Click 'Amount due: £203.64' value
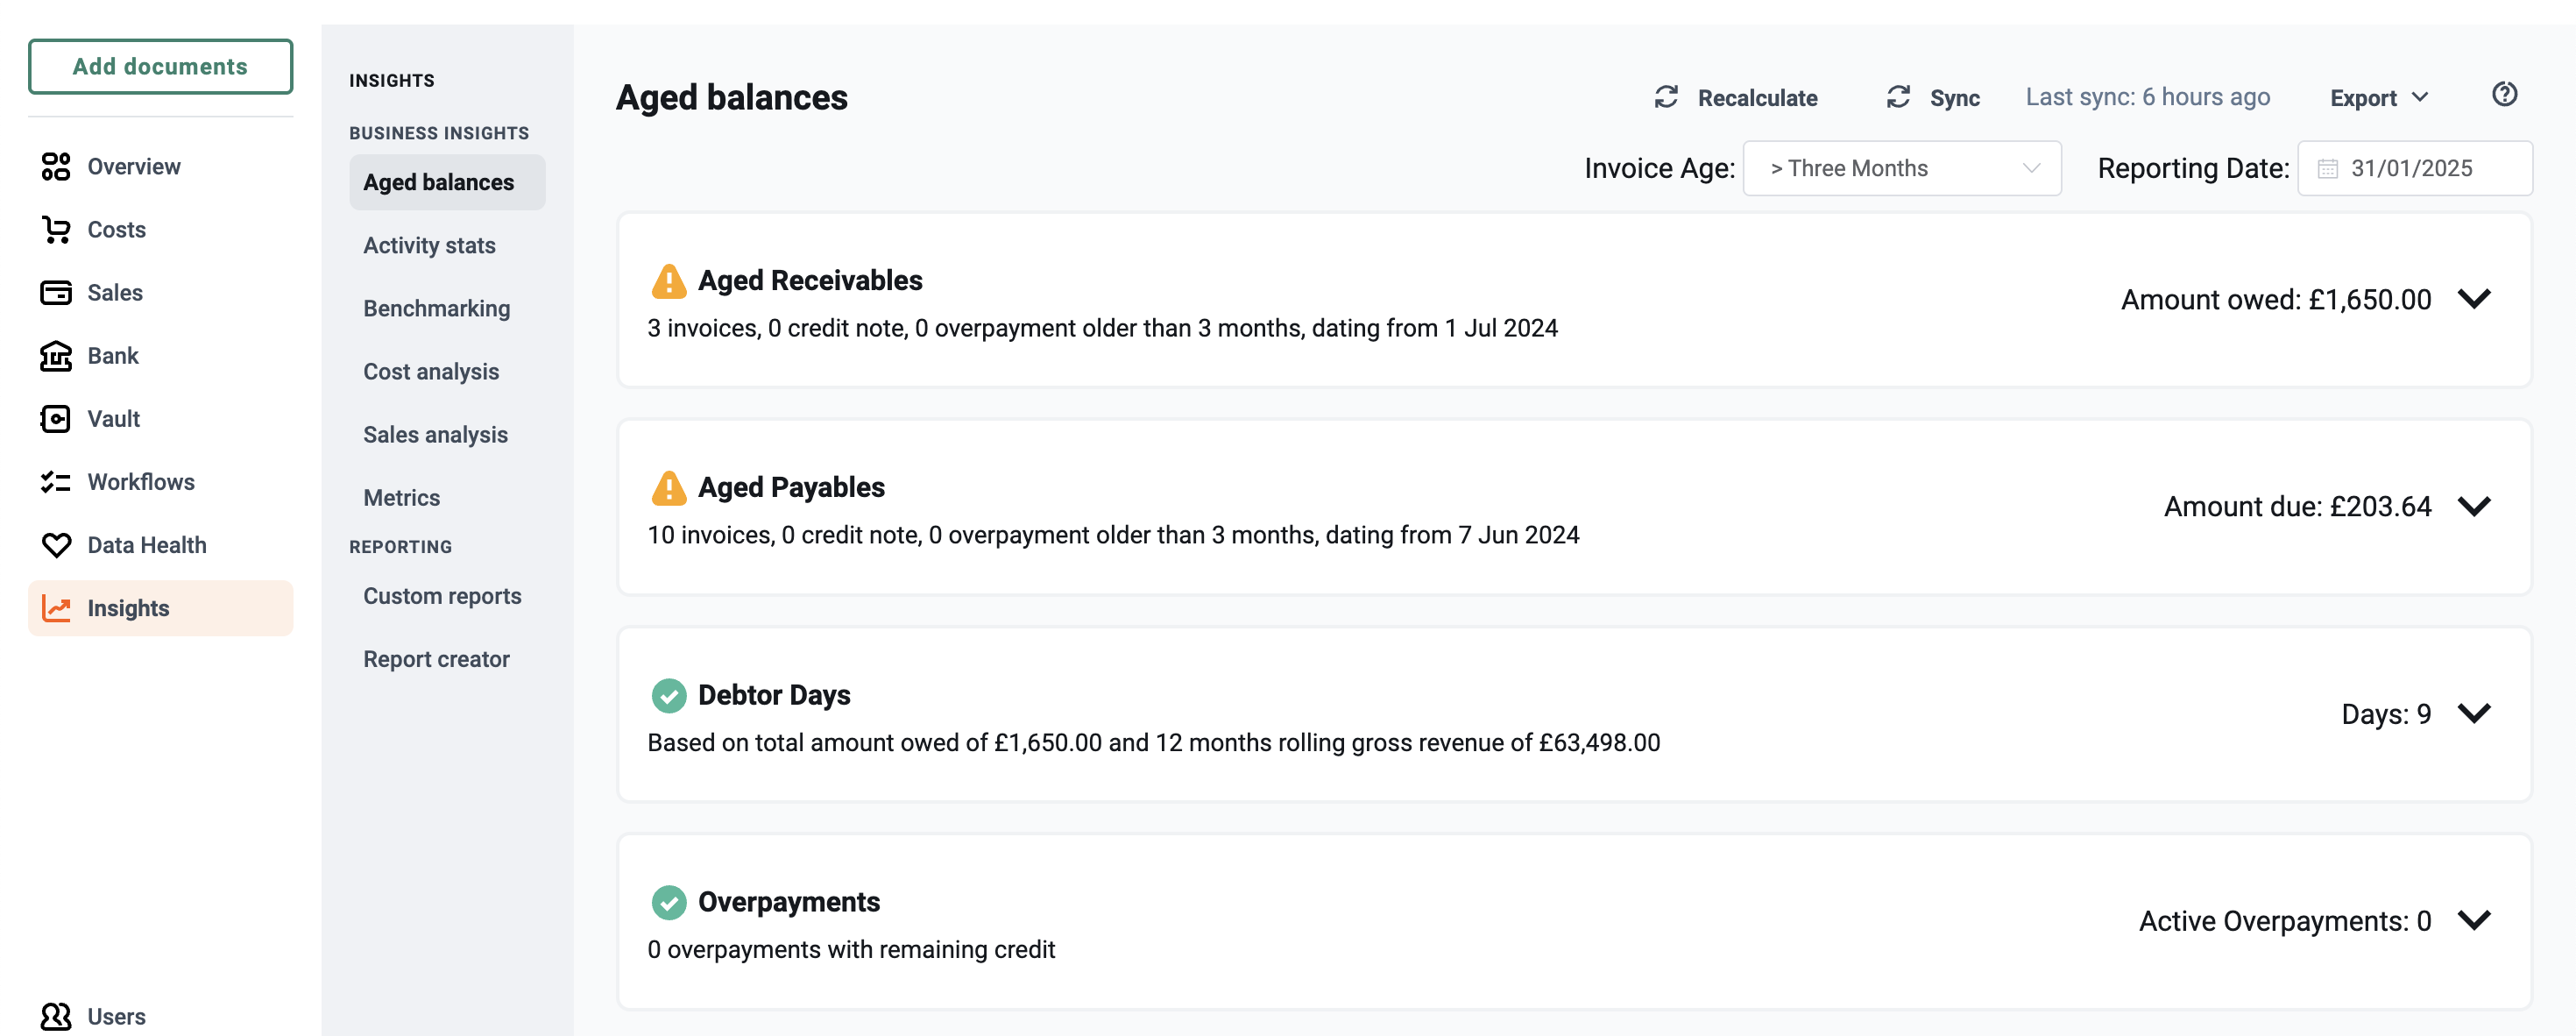2576x1036 pixels. tap(2297, 506)
